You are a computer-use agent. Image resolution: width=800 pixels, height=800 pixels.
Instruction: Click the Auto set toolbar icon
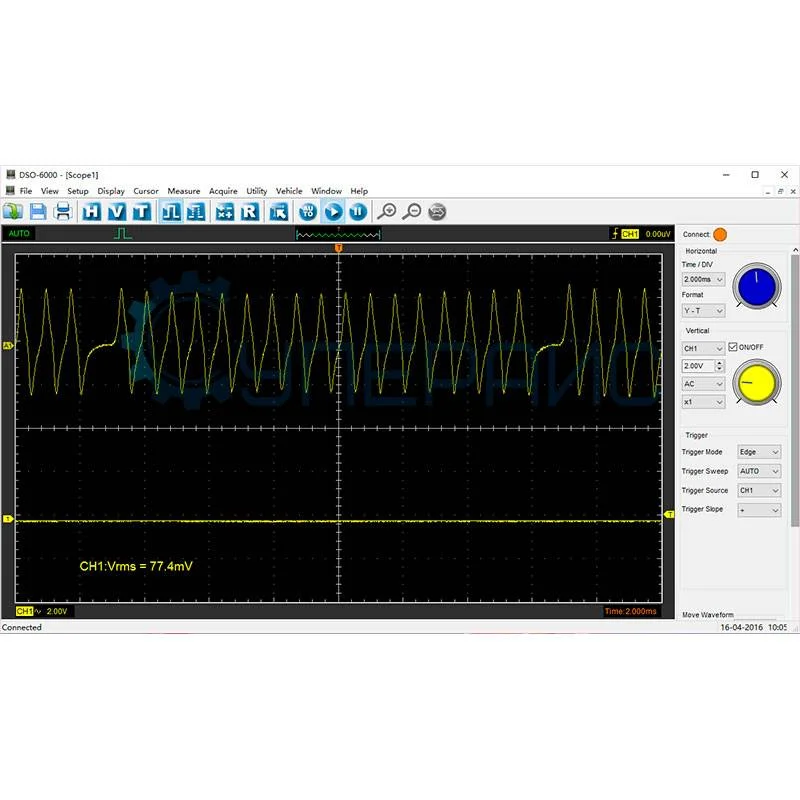point(308,211)
